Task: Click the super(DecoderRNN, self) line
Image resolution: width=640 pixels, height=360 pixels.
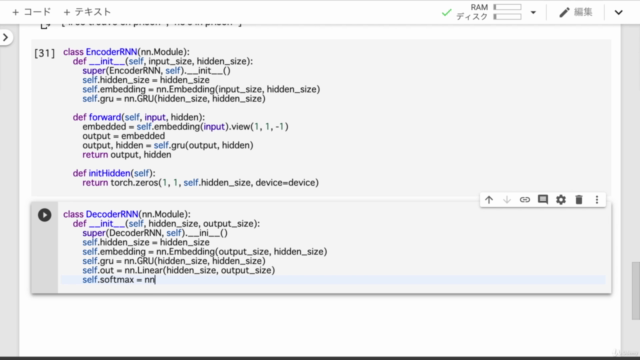Action: coord(155,233)
